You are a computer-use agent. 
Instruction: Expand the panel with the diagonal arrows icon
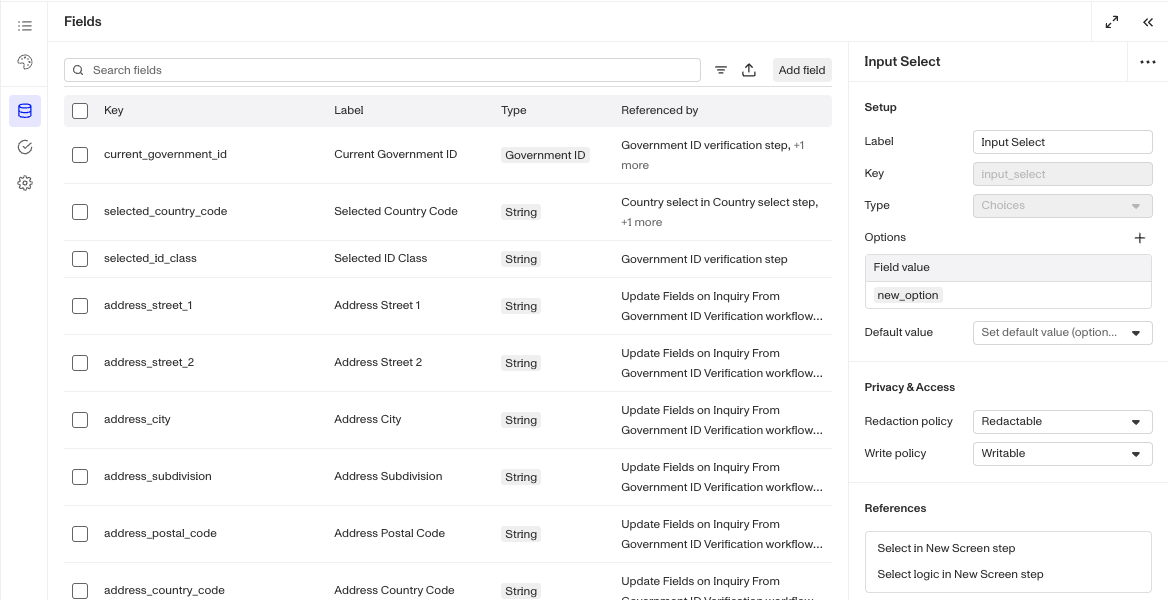(1111, 22)
